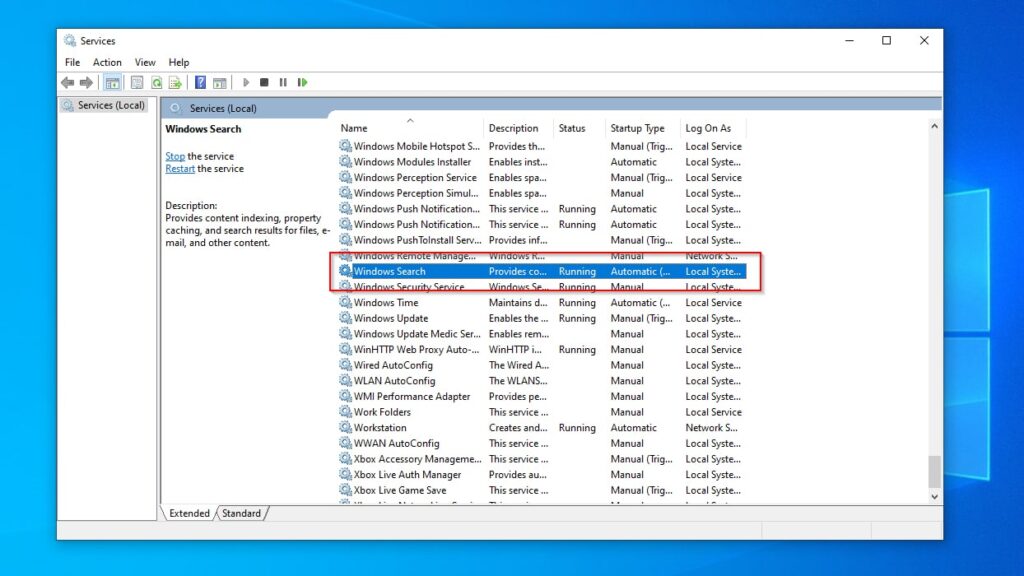Click the Pause Service icon in the toolbar
The width and height of the screenshot is (1024, 576).
point(283,82)
